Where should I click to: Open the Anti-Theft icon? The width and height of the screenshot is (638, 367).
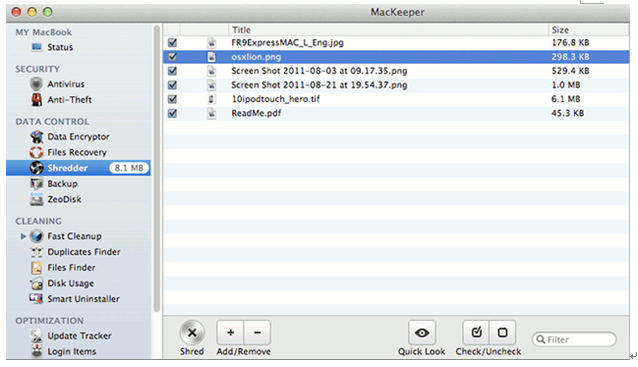pos(37,100)
